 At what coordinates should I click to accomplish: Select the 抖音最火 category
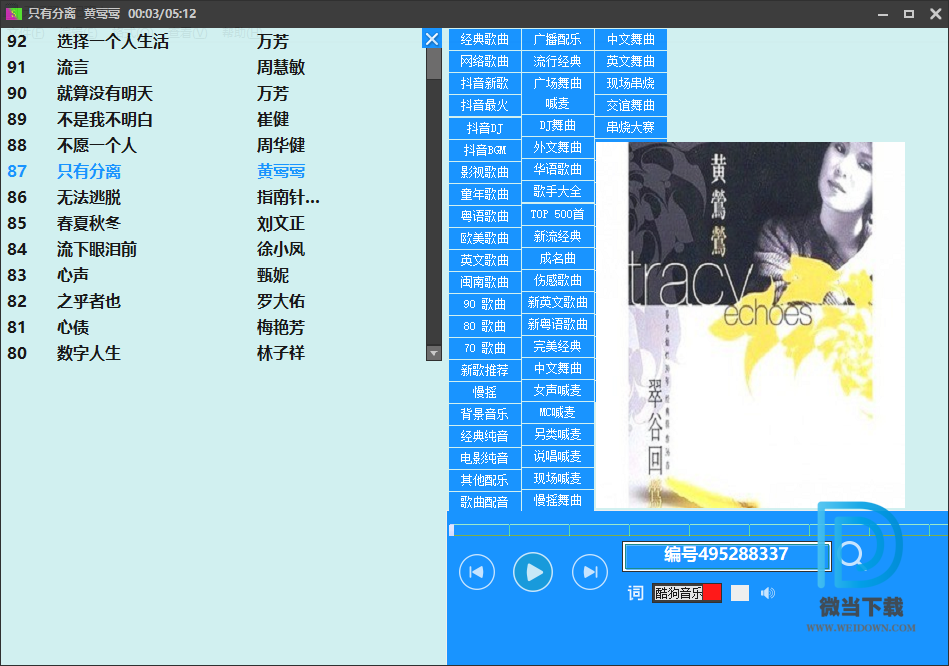pos(485,105)
